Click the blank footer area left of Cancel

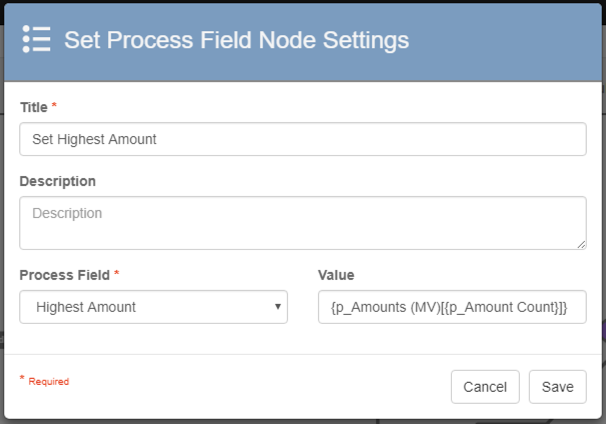(x=250, y=387)
